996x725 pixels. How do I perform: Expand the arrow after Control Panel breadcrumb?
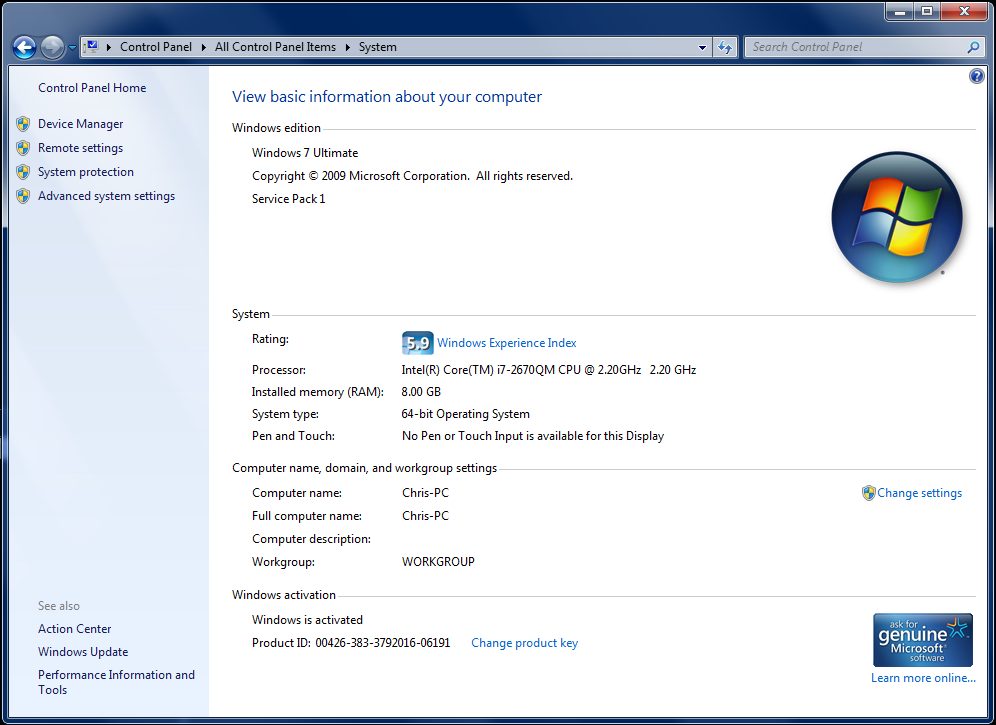coord(203,47)
